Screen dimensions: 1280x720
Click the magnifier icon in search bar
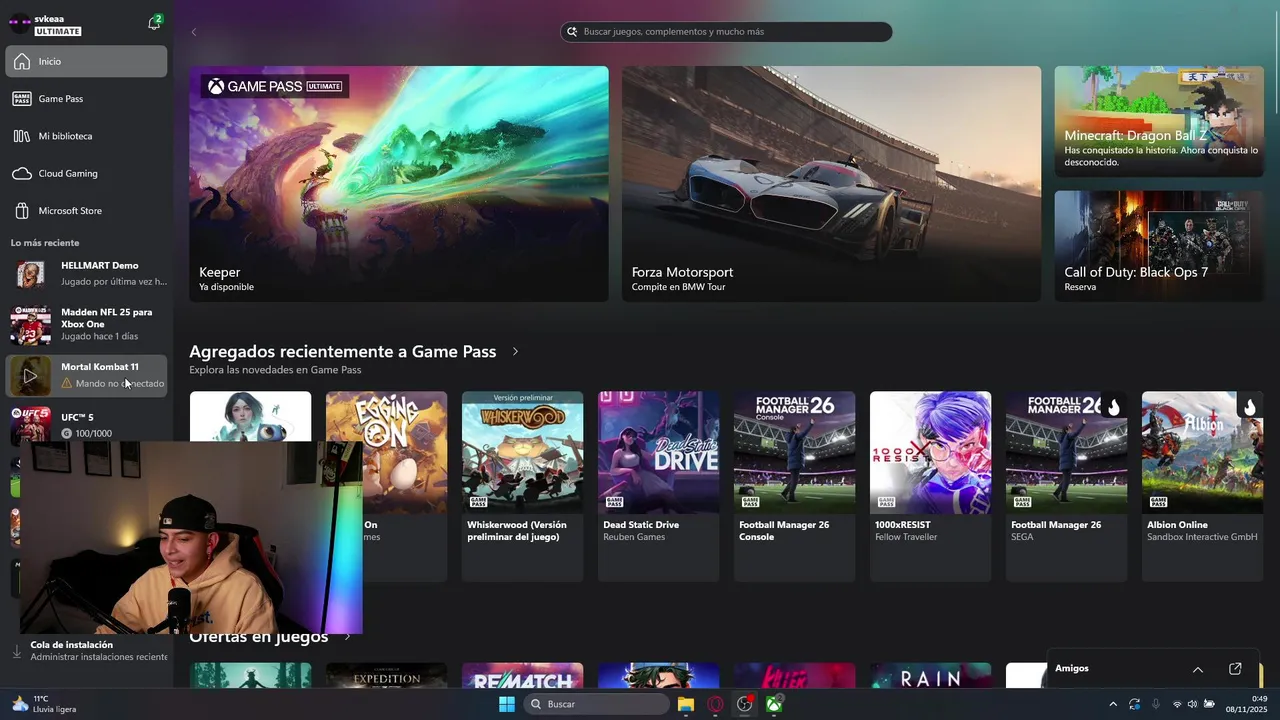(x=573, y=32)
